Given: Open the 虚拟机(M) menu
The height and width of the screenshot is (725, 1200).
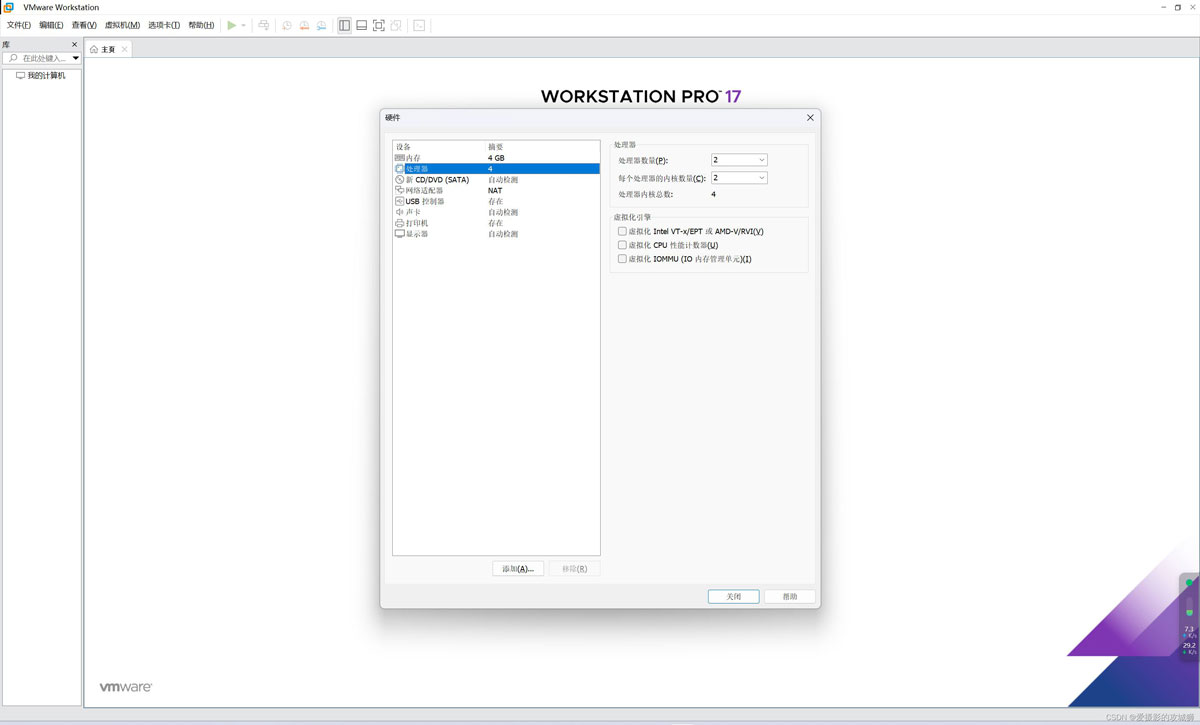Looking at the screenshot, I should click(x=122, y=25).
